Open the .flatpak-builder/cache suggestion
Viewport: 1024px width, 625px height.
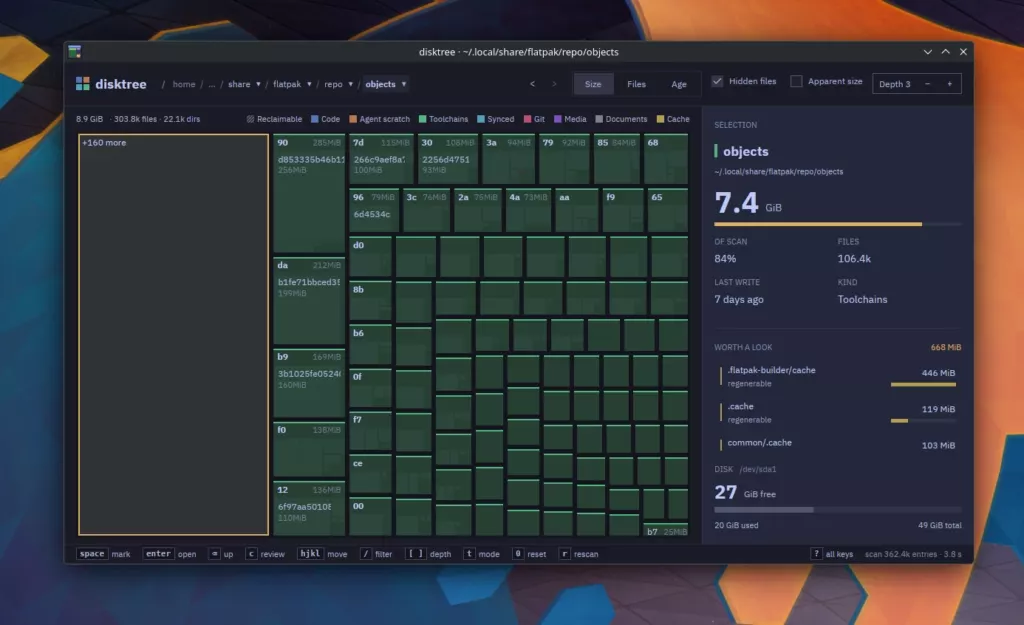click(x=838, y=376)
